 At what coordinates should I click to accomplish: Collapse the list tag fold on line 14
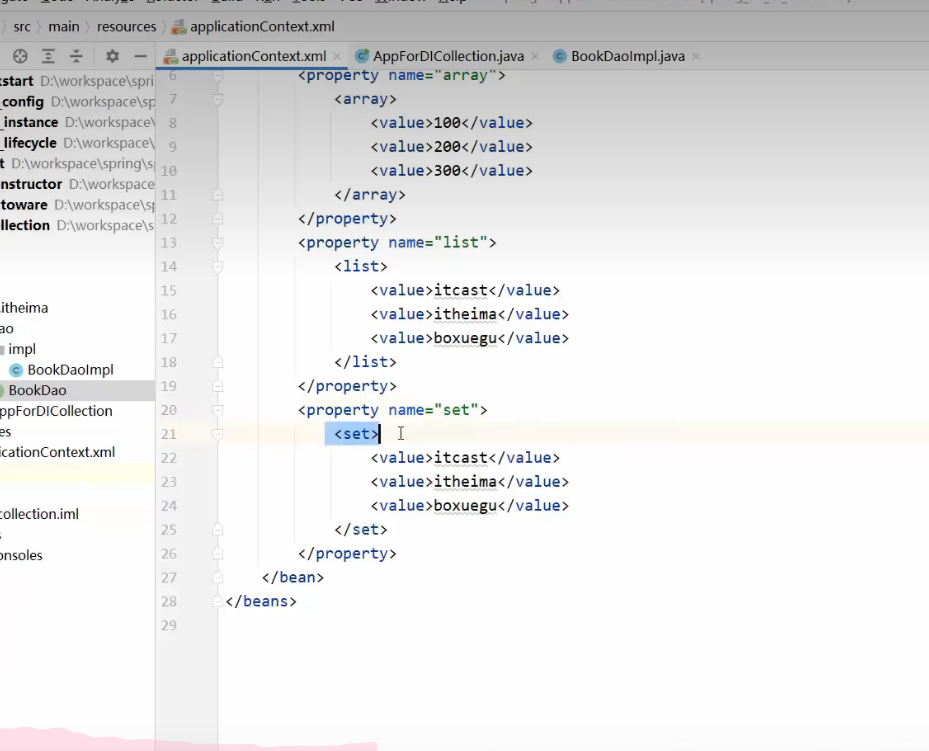coord(218,267)
